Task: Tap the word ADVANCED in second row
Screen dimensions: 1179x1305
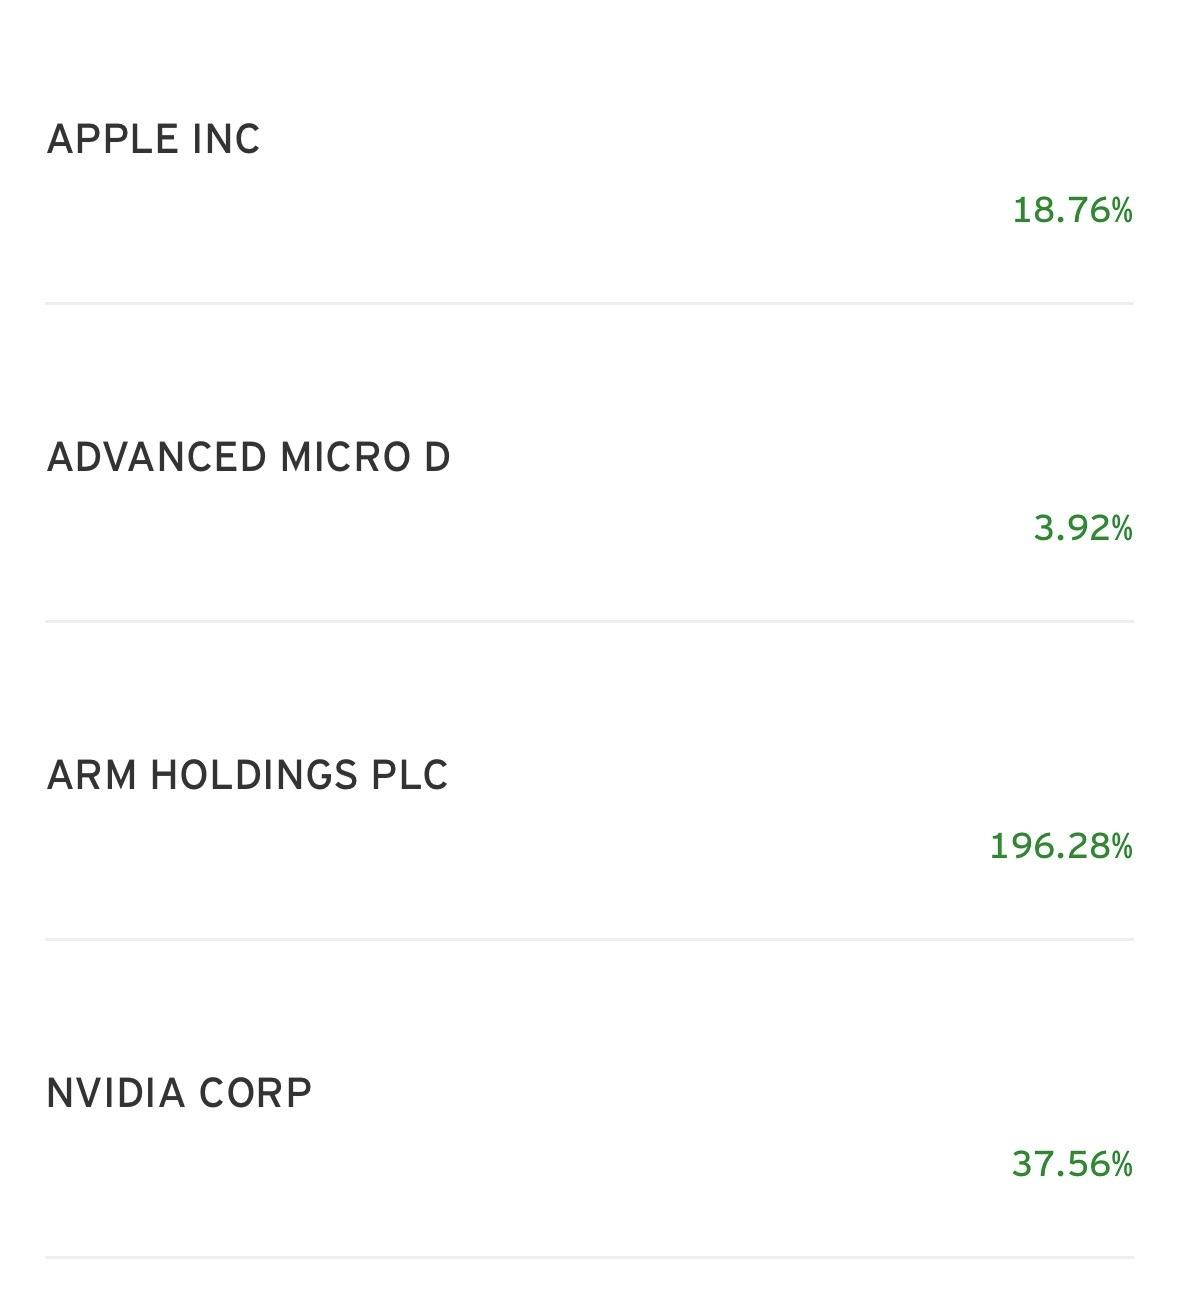Action: pos(156,458)
